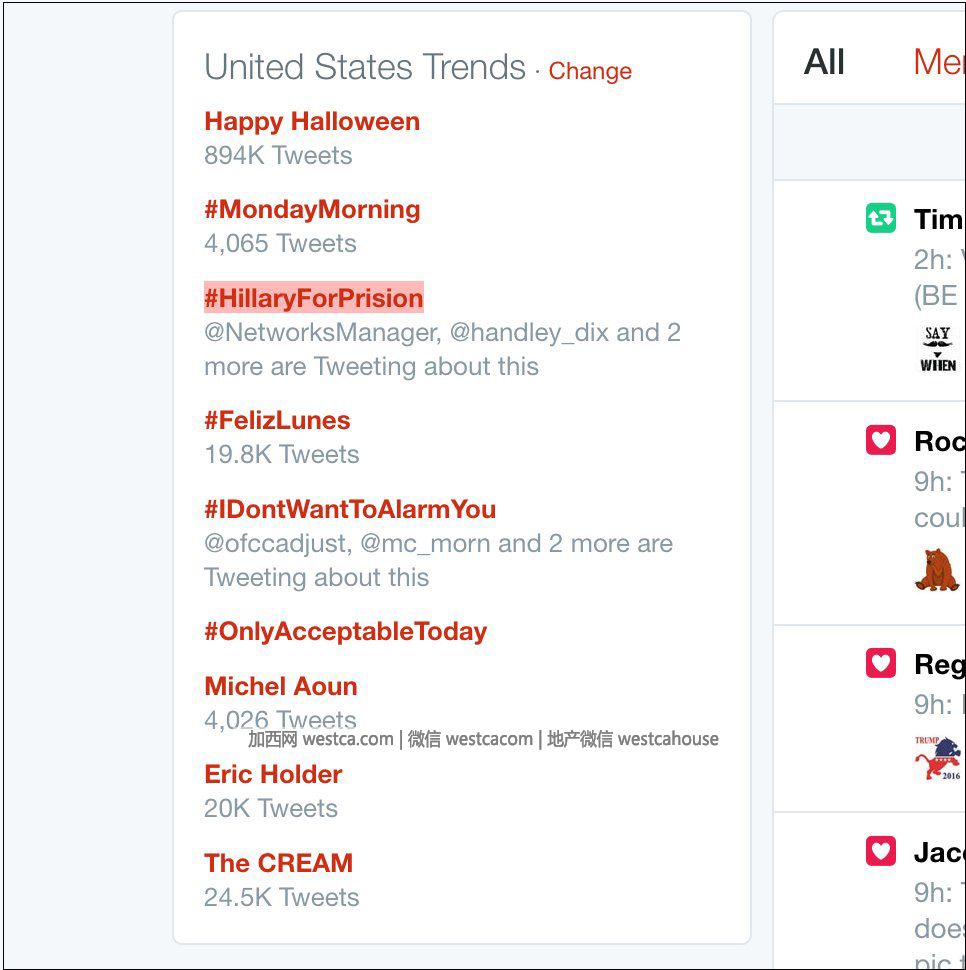This screenshot has height=970, width=966.
Task: Click Change next to United States Trends
Action: (x=590, y=72)
